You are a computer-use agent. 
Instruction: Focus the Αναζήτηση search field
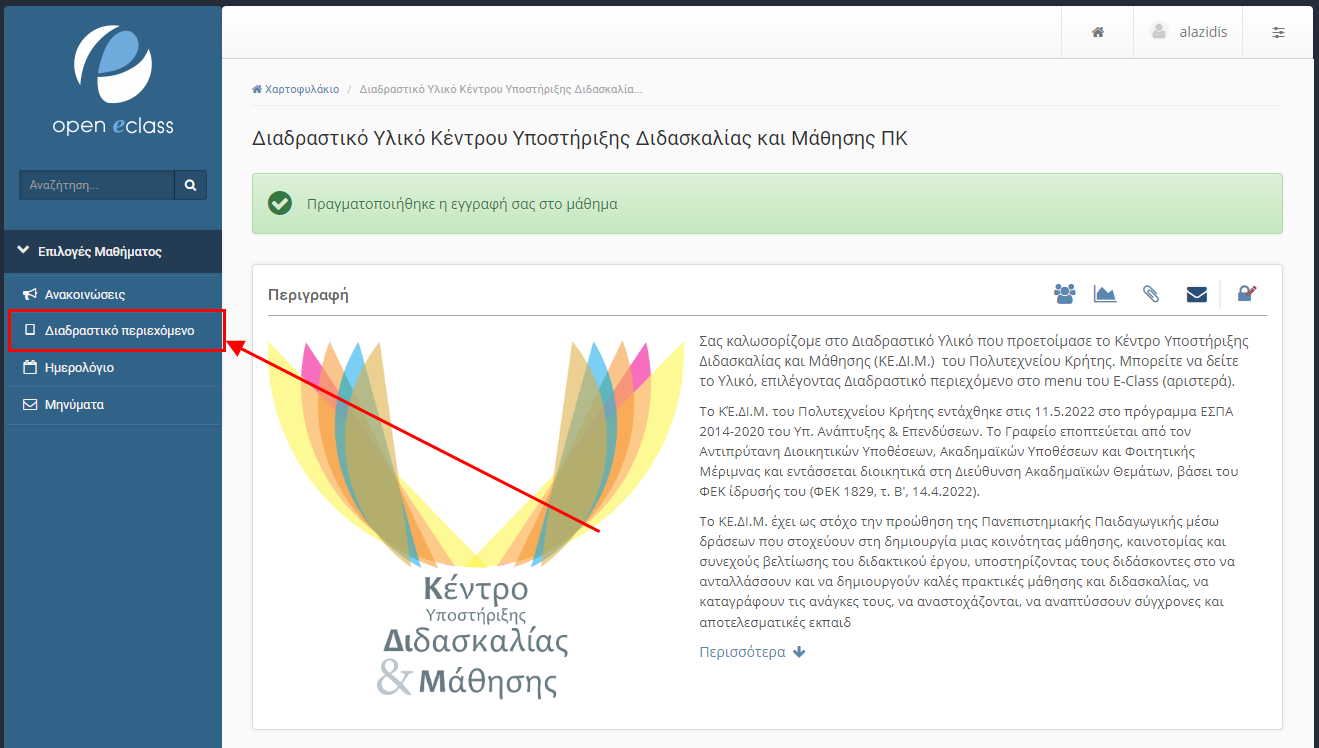97,185
